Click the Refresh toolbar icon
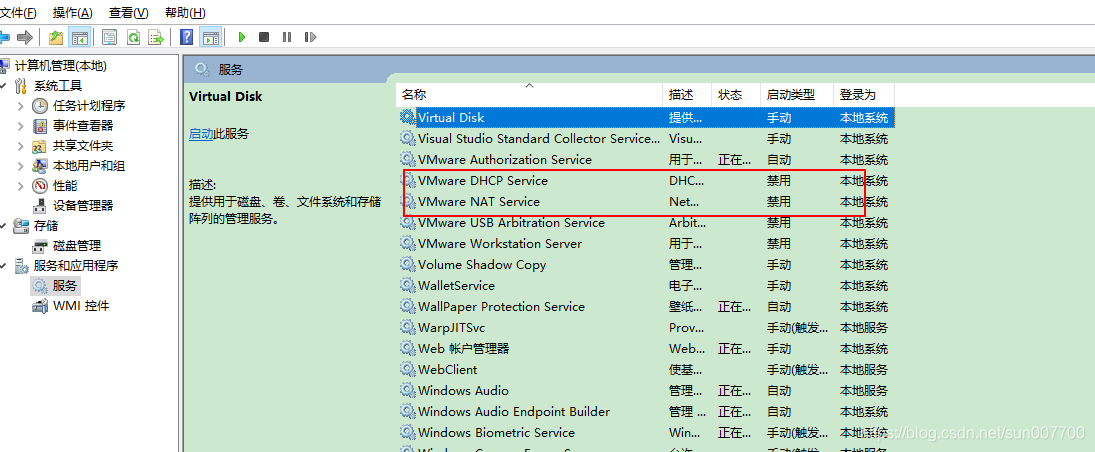Screen dimensions: 1095x452 click(x=133, y=37)
